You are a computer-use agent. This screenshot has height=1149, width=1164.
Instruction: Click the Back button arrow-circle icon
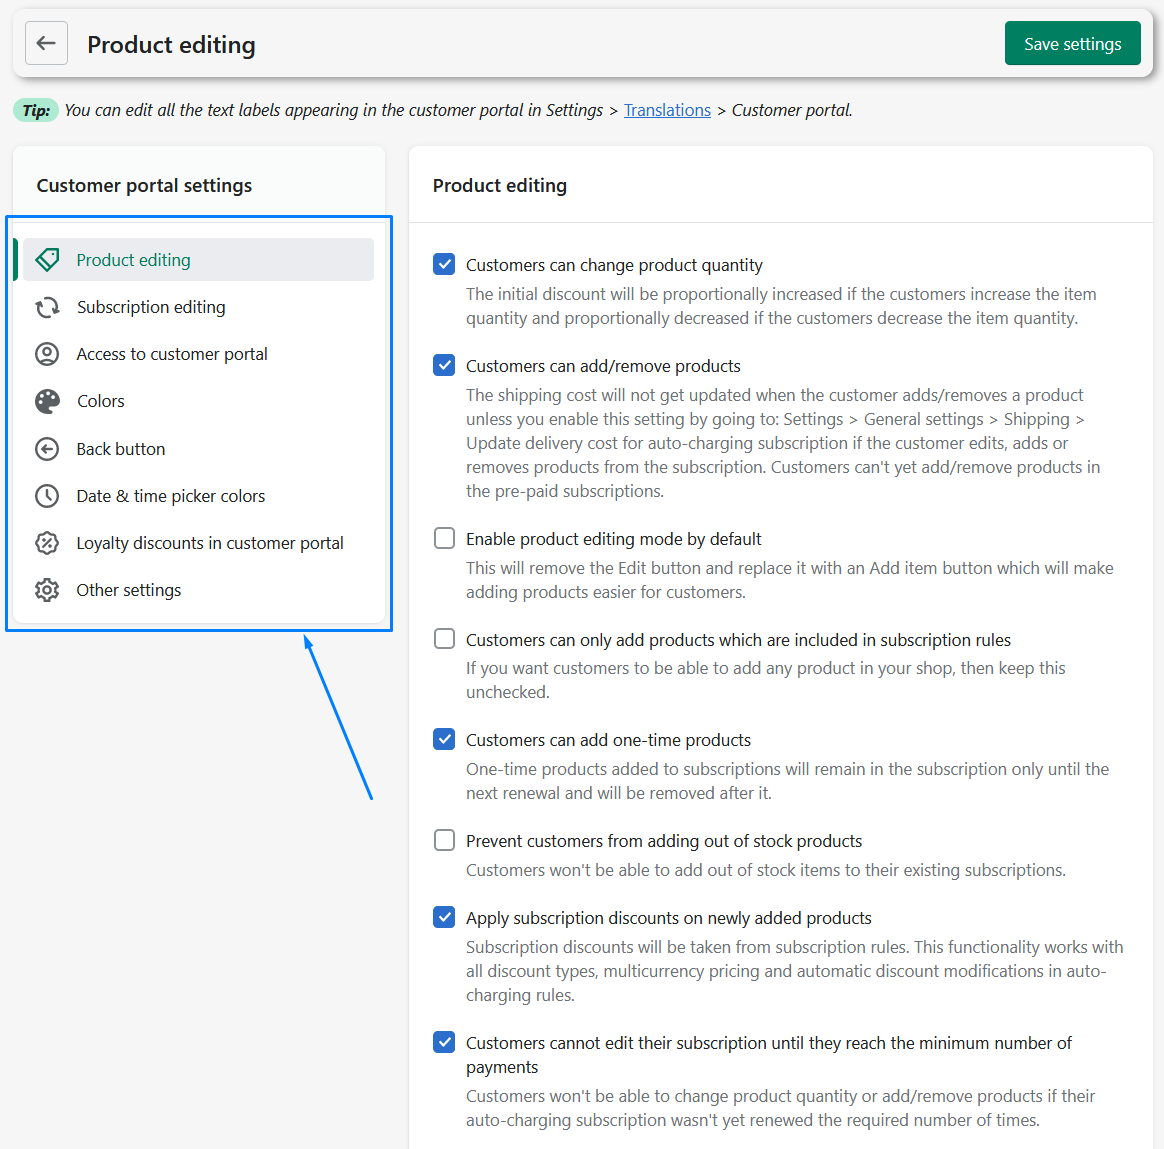coord(48,449)
